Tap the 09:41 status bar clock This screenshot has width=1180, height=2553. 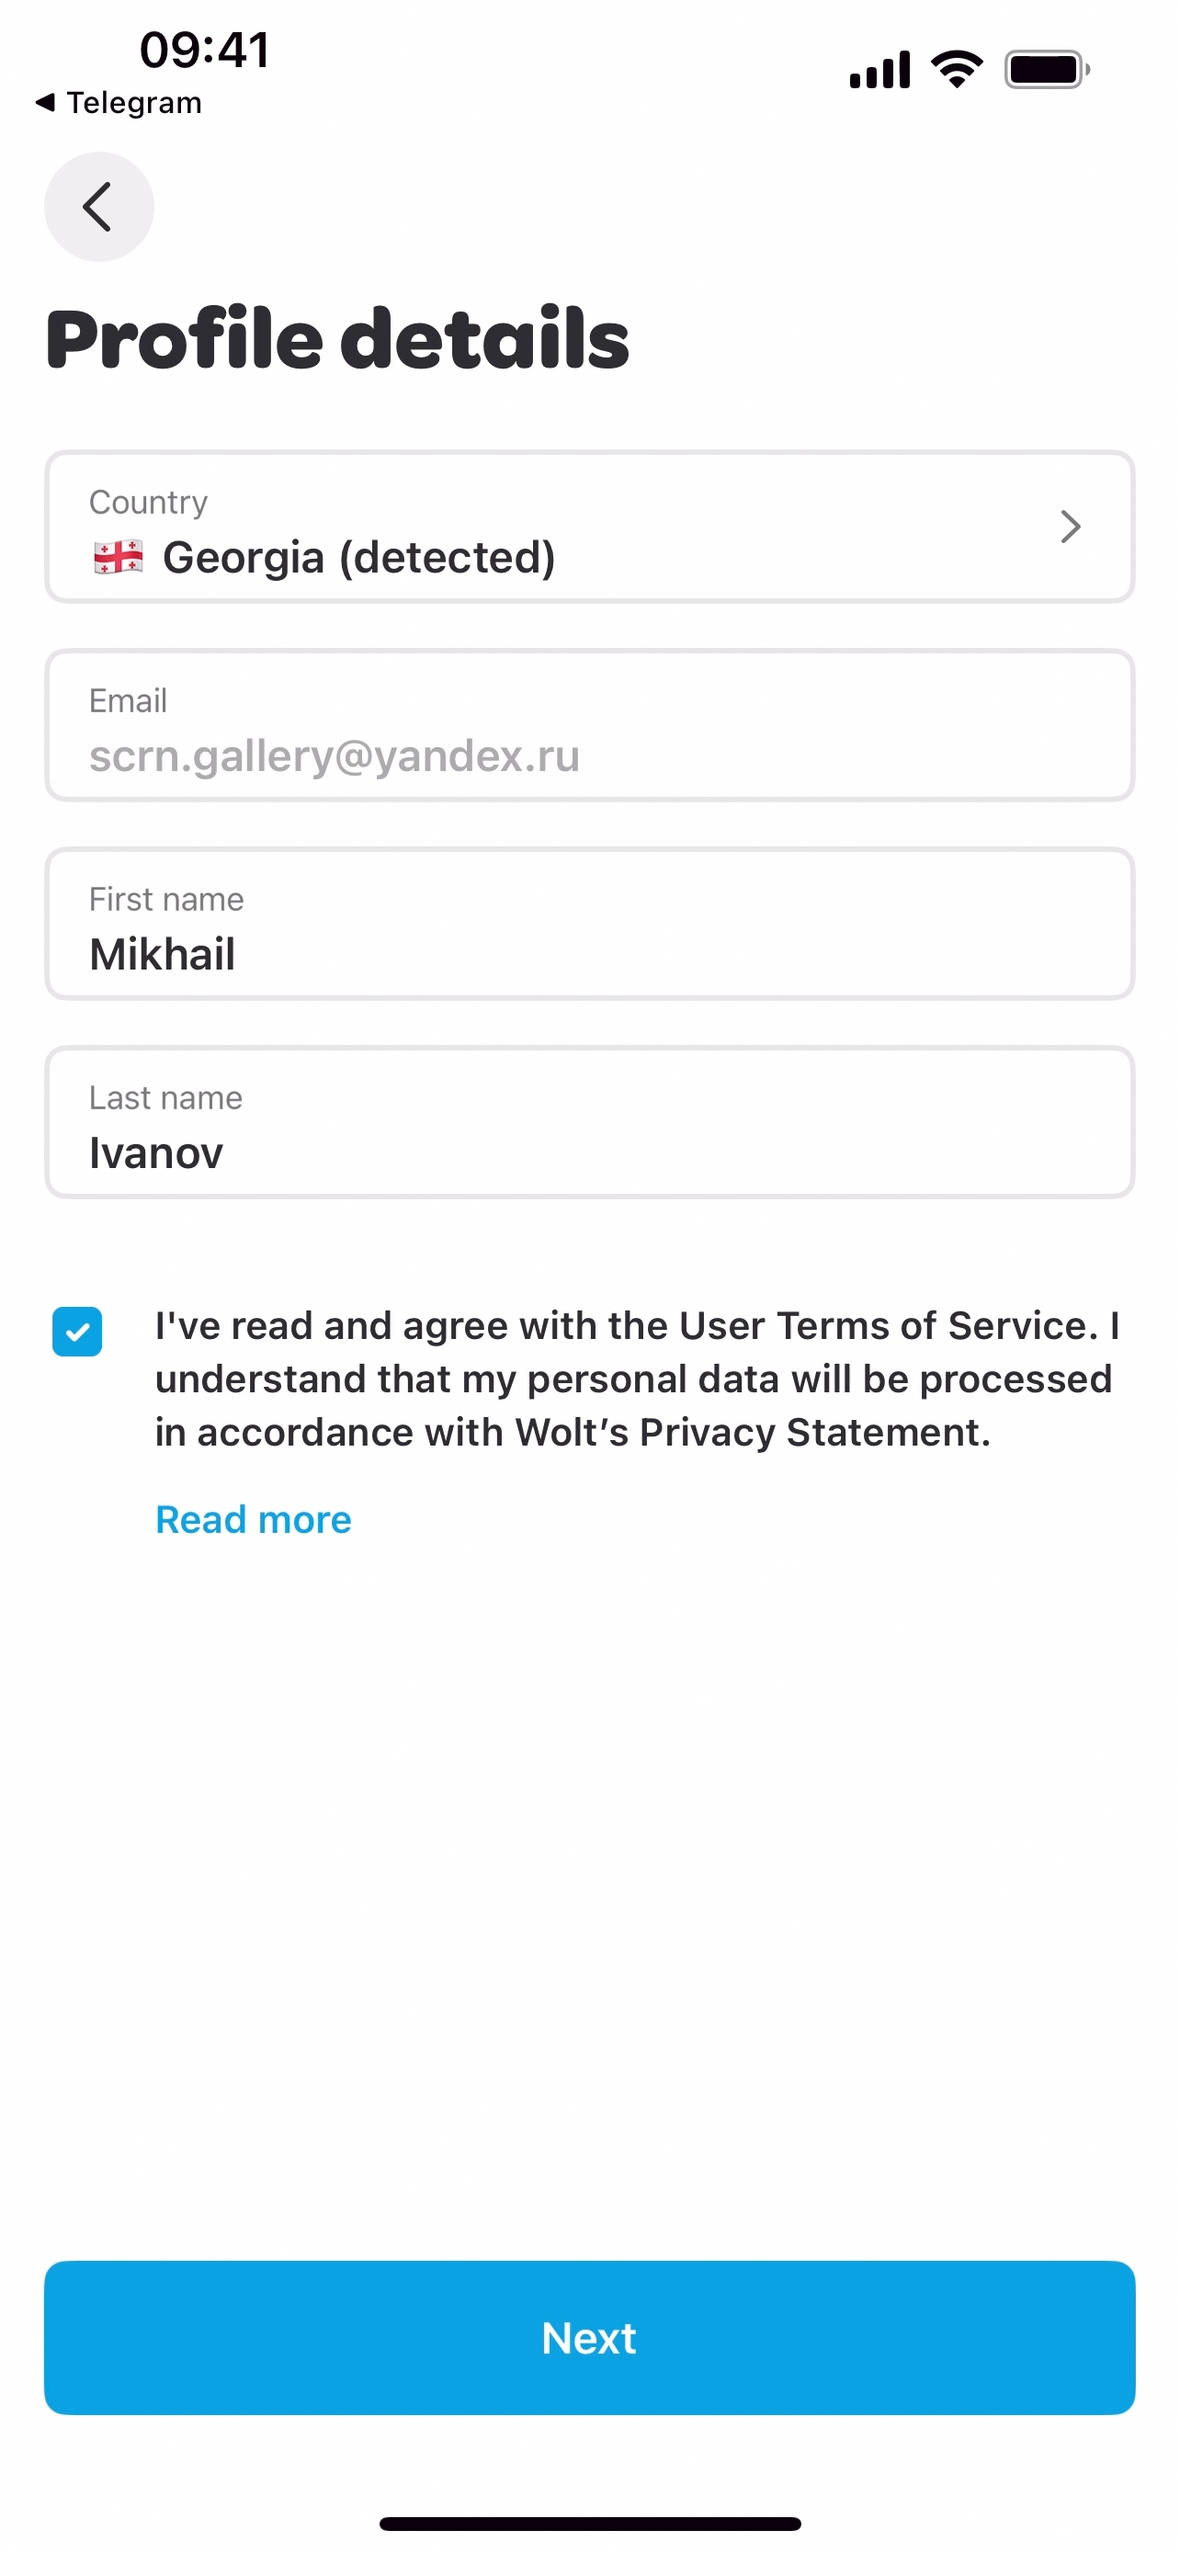pos(204,49)
